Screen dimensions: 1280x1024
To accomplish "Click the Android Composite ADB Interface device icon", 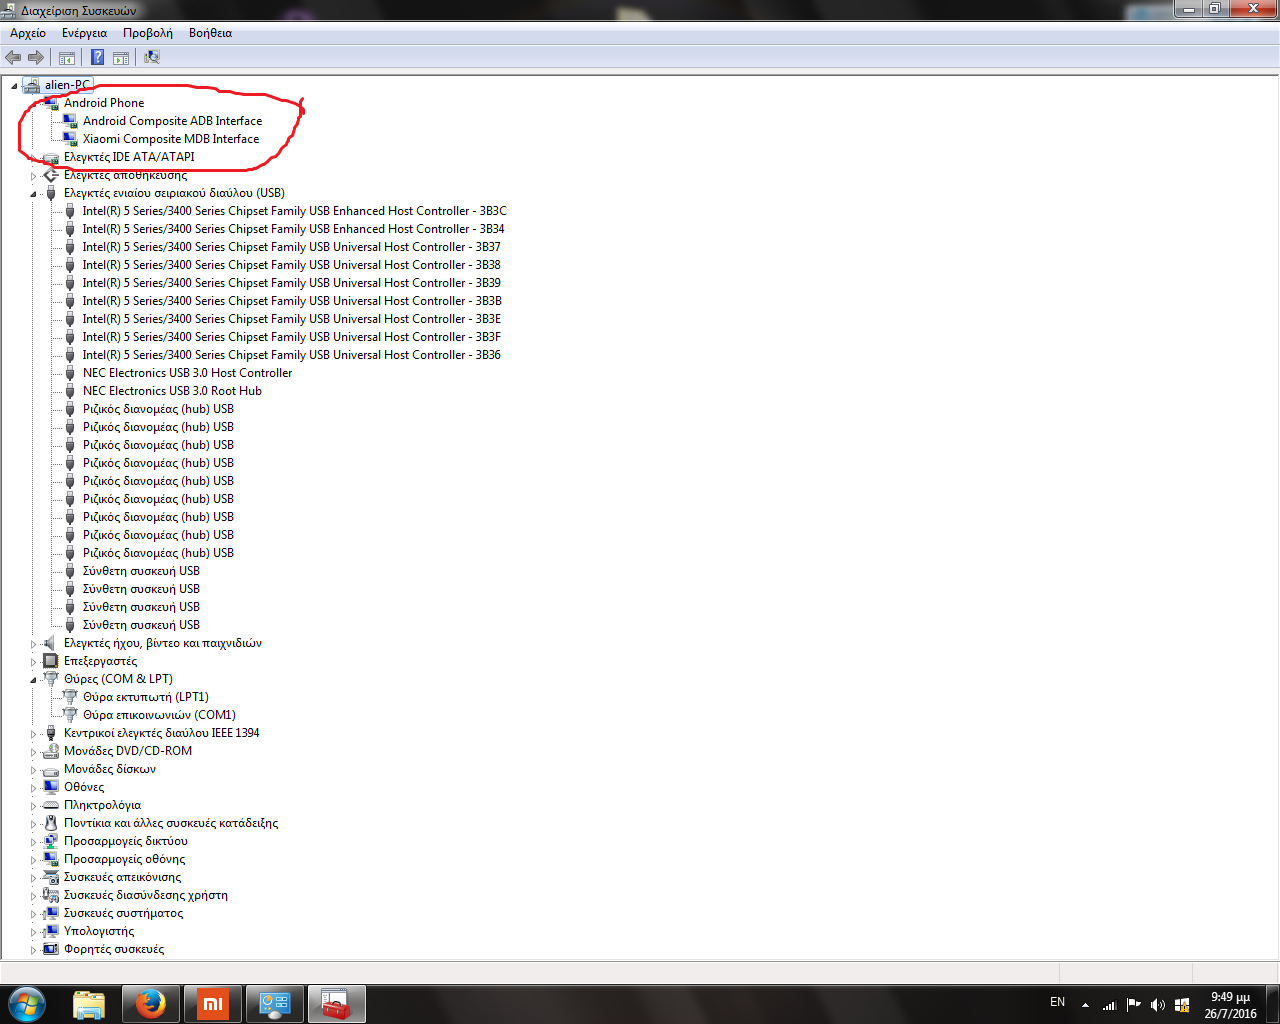I will coord(70,121).
